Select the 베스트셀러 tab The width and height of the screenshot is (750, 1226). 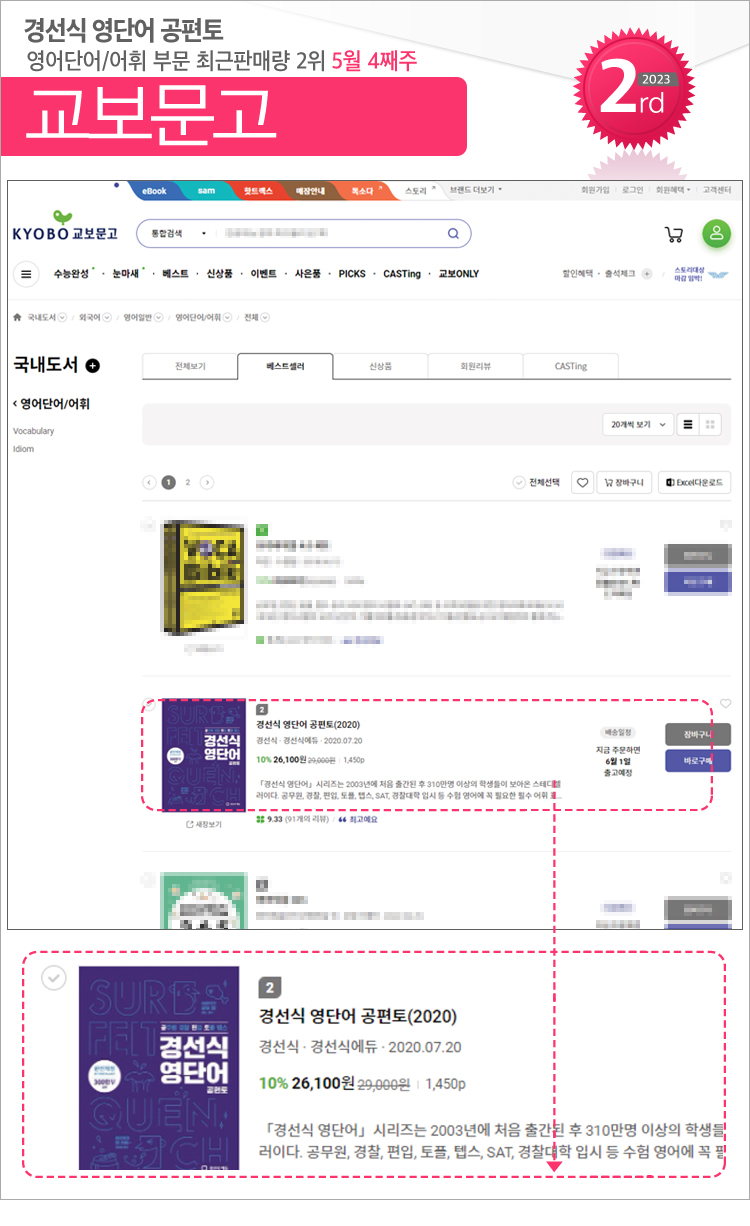tap(285, 366)
